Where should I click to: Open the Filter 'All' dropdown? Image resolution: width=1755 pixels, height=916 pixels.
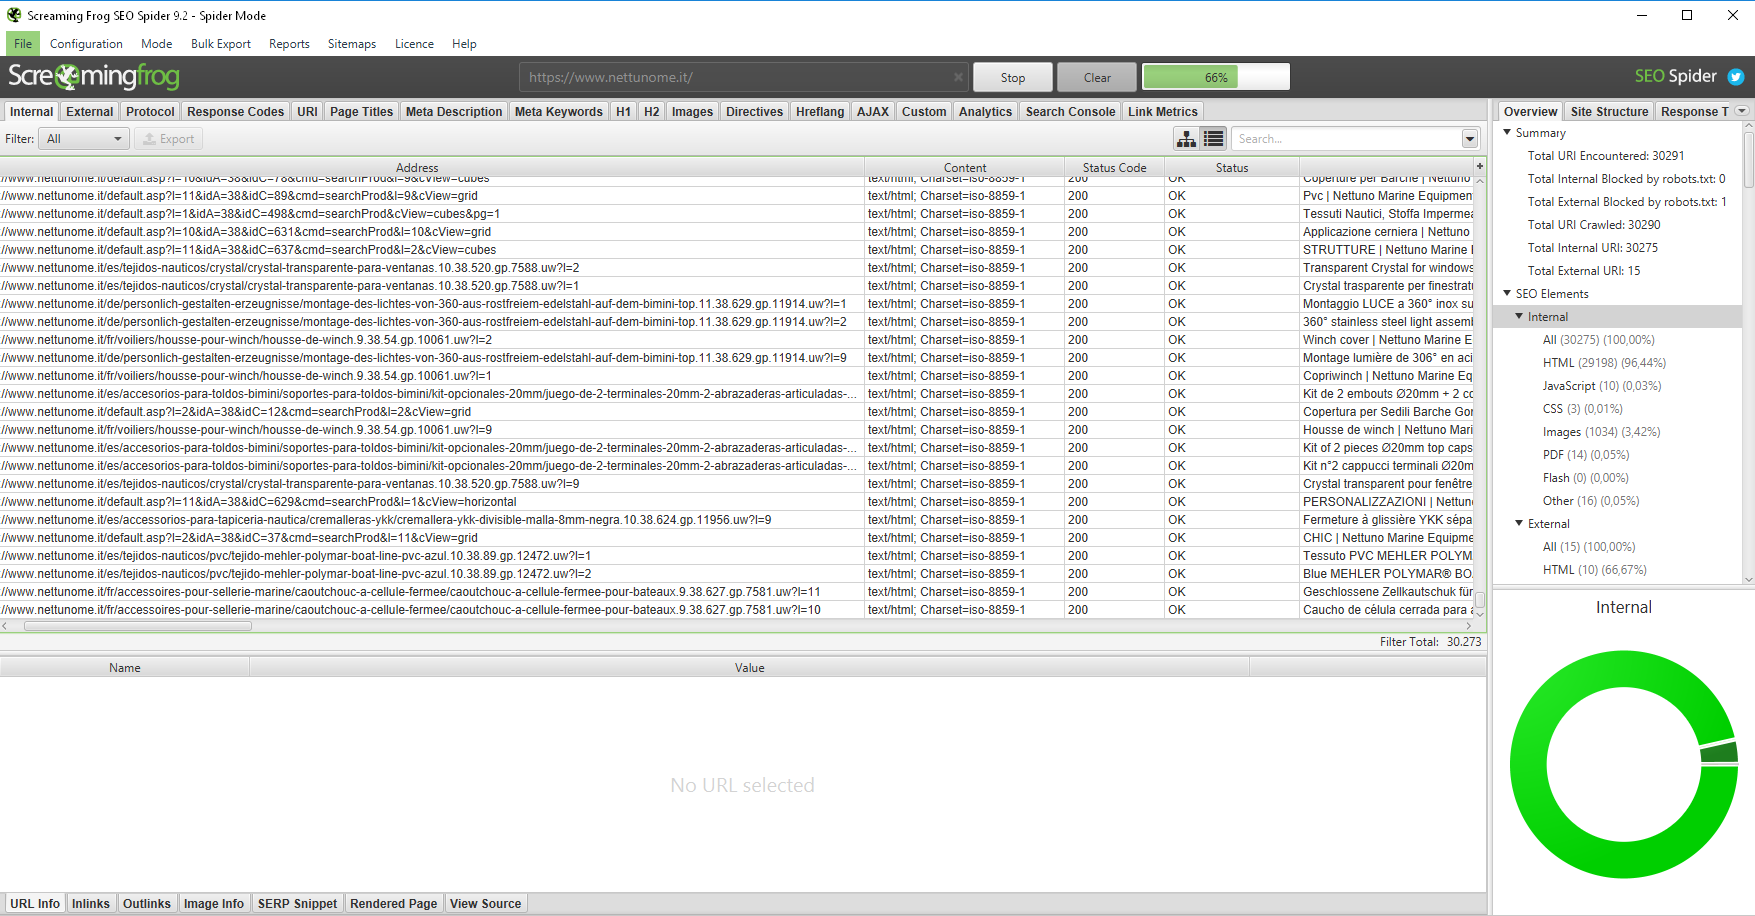(x=84, y=139)
